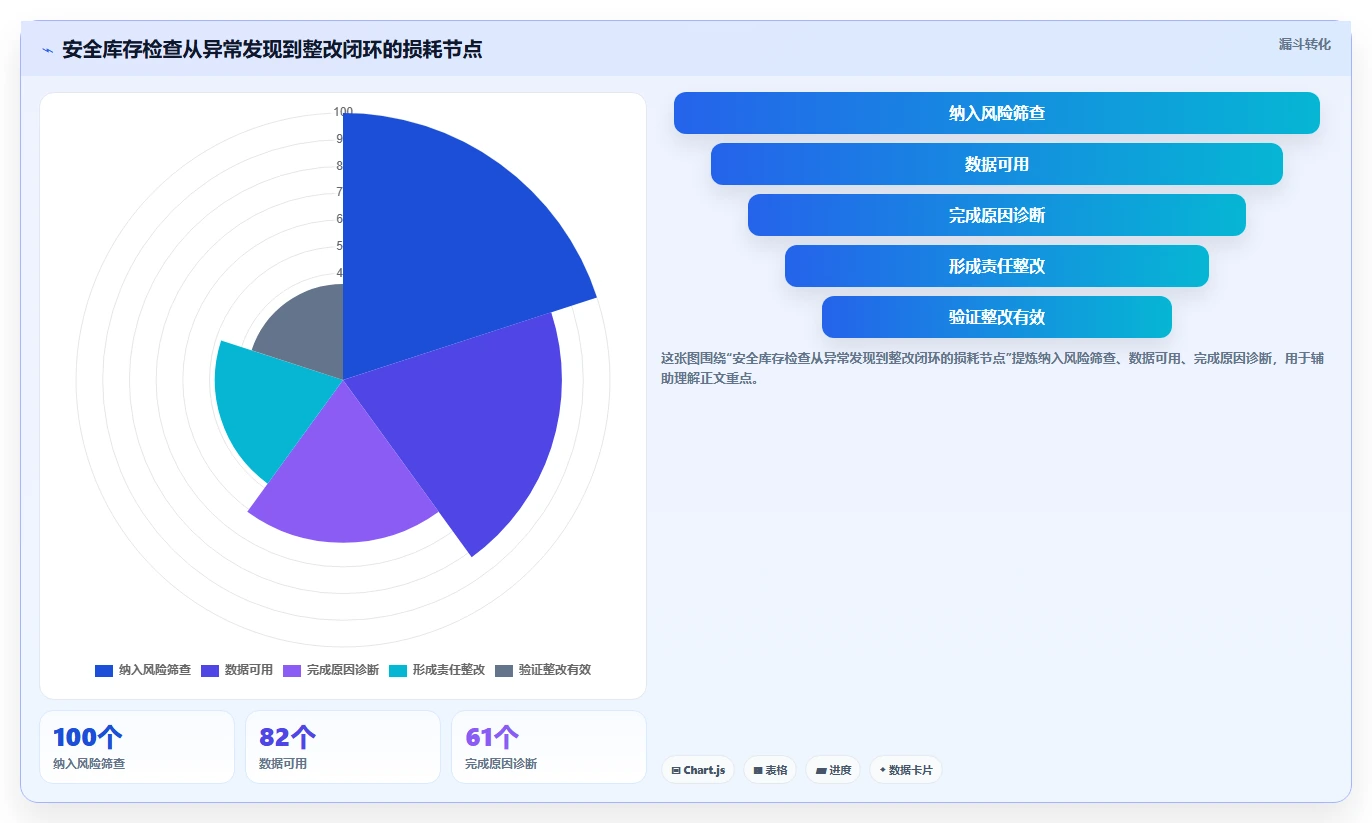Viewport: 1372px width, 823px height.
Task: Click the 数据可用 funnel bar
Action: tap(997, 164)
